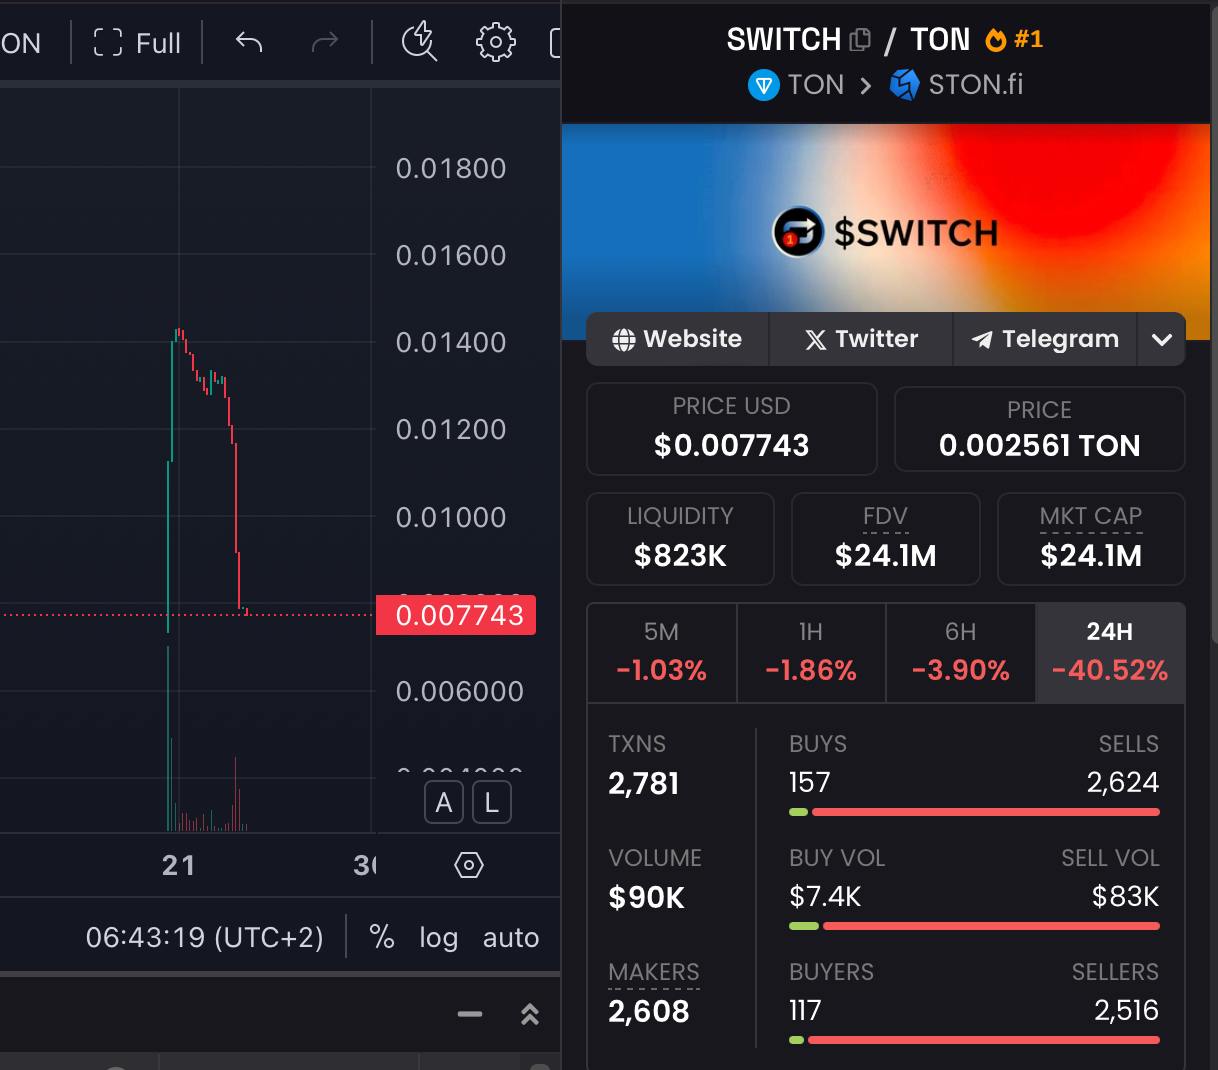Click the SELLS count 2,624
This screenshot has height=1070, width=1218.
click(x=1123, y=782)
